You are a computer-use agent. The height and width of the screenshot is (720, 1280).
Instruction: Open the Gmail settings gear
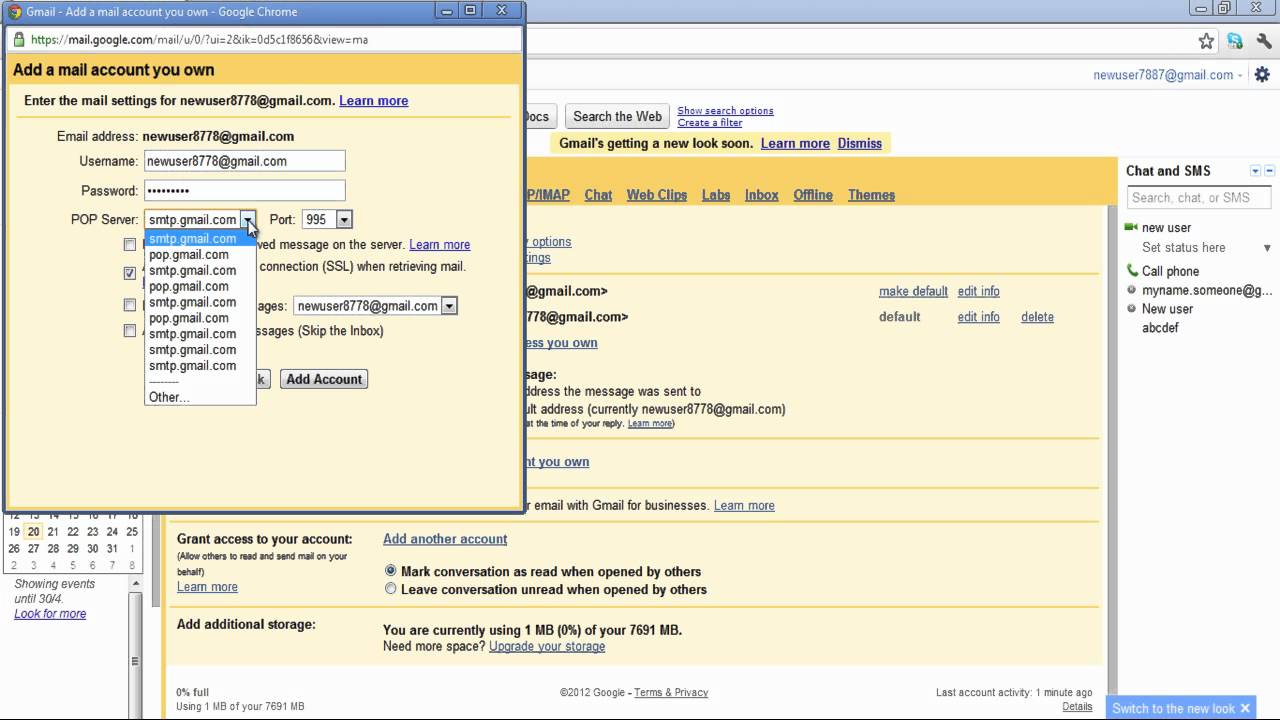[x=1262, y=75]
